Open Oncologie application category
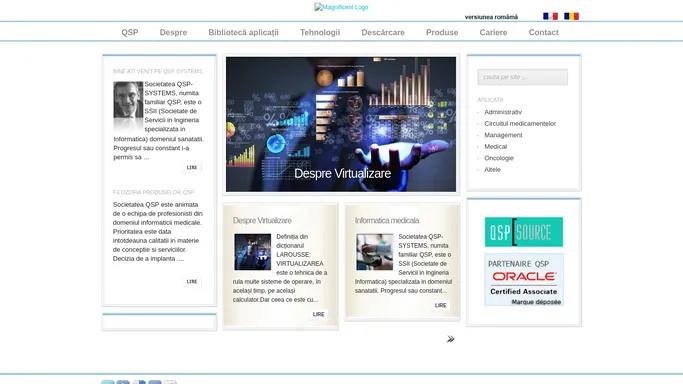683x384 pixels. 499,158
